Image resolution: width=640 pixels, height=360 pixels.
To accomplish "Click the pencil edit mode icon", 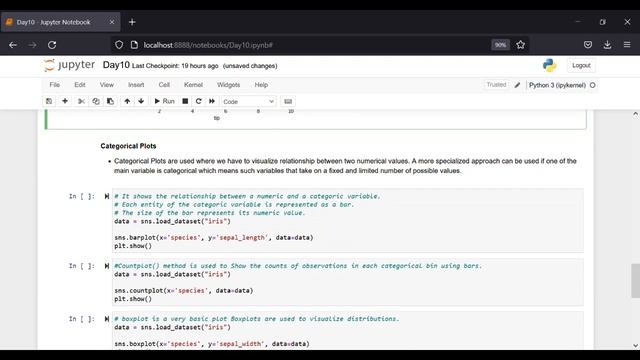I will point(517,85).
